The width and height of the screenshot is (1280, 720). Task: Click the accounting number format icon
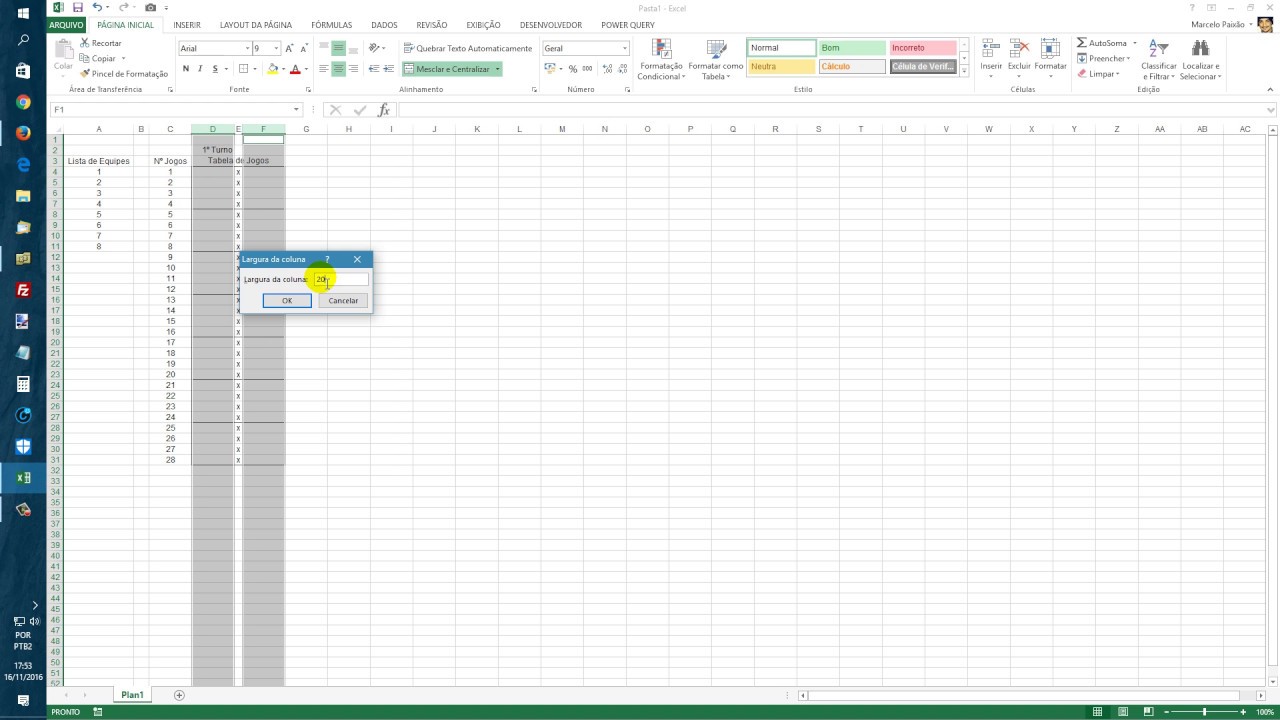click(549, 69)
